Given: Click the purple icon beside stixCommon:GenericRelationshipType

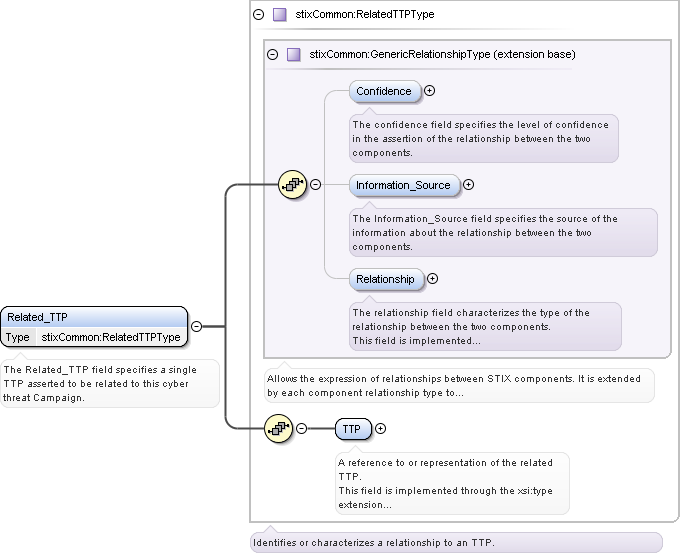Looking at the screenshot, I should (x=294, y=55).
